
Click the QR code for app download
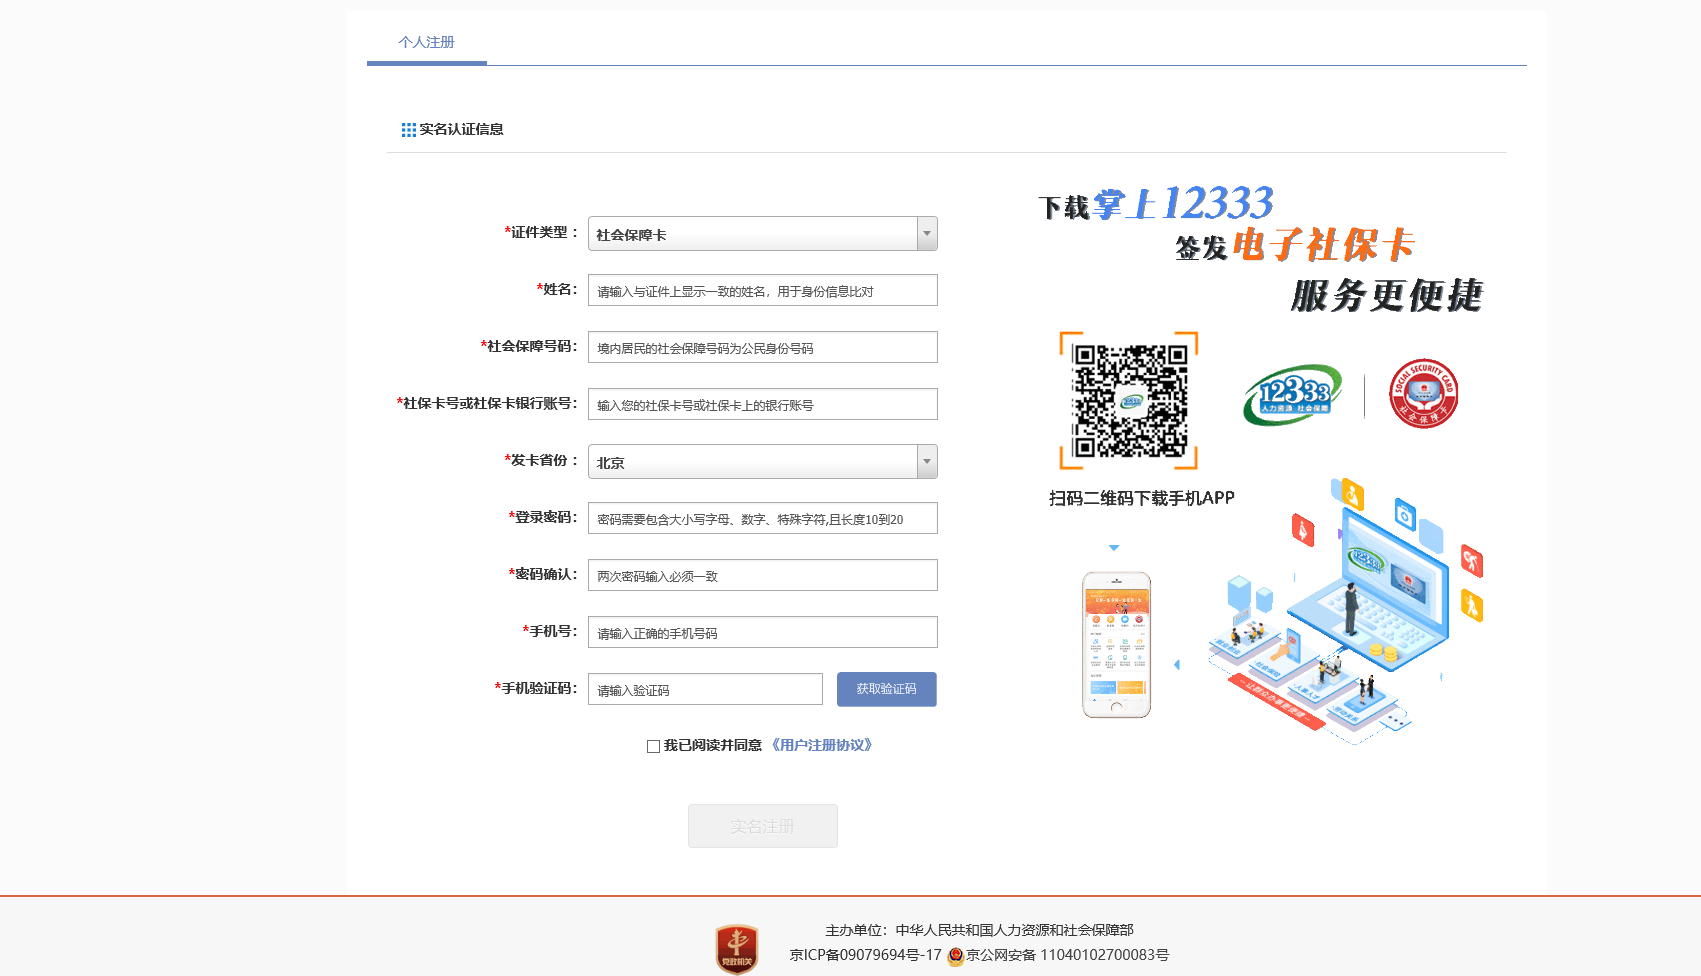1129,400
